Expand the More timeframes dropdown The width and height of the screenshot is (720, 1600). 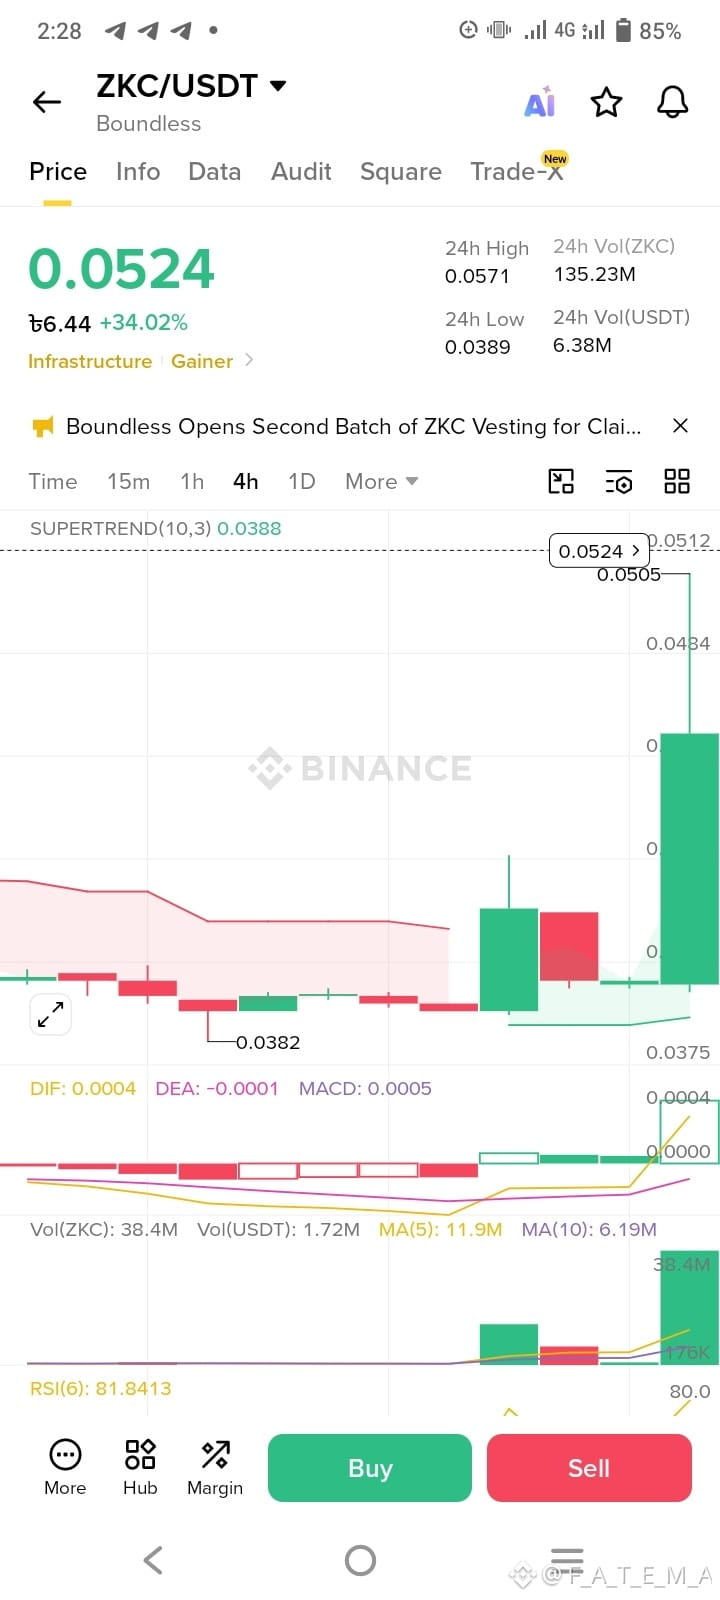[381, 482]
